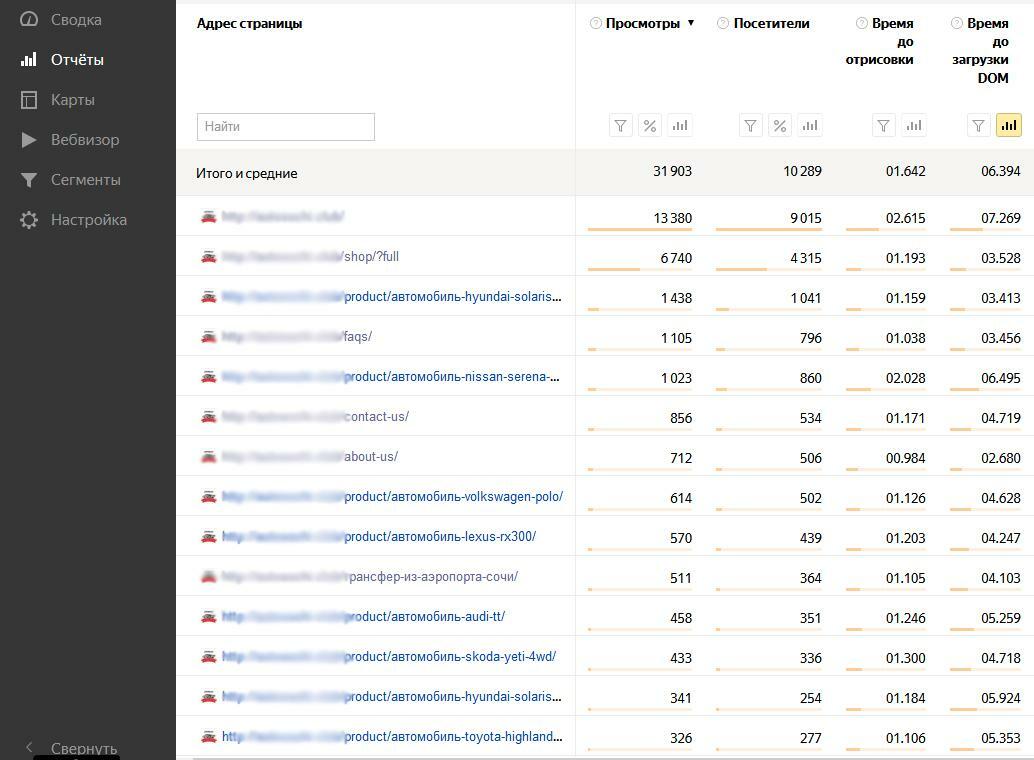Open Отчёты in the sidebar
Image resolution: width=1034 pixels, height=760 pixels.
[77, 60]
